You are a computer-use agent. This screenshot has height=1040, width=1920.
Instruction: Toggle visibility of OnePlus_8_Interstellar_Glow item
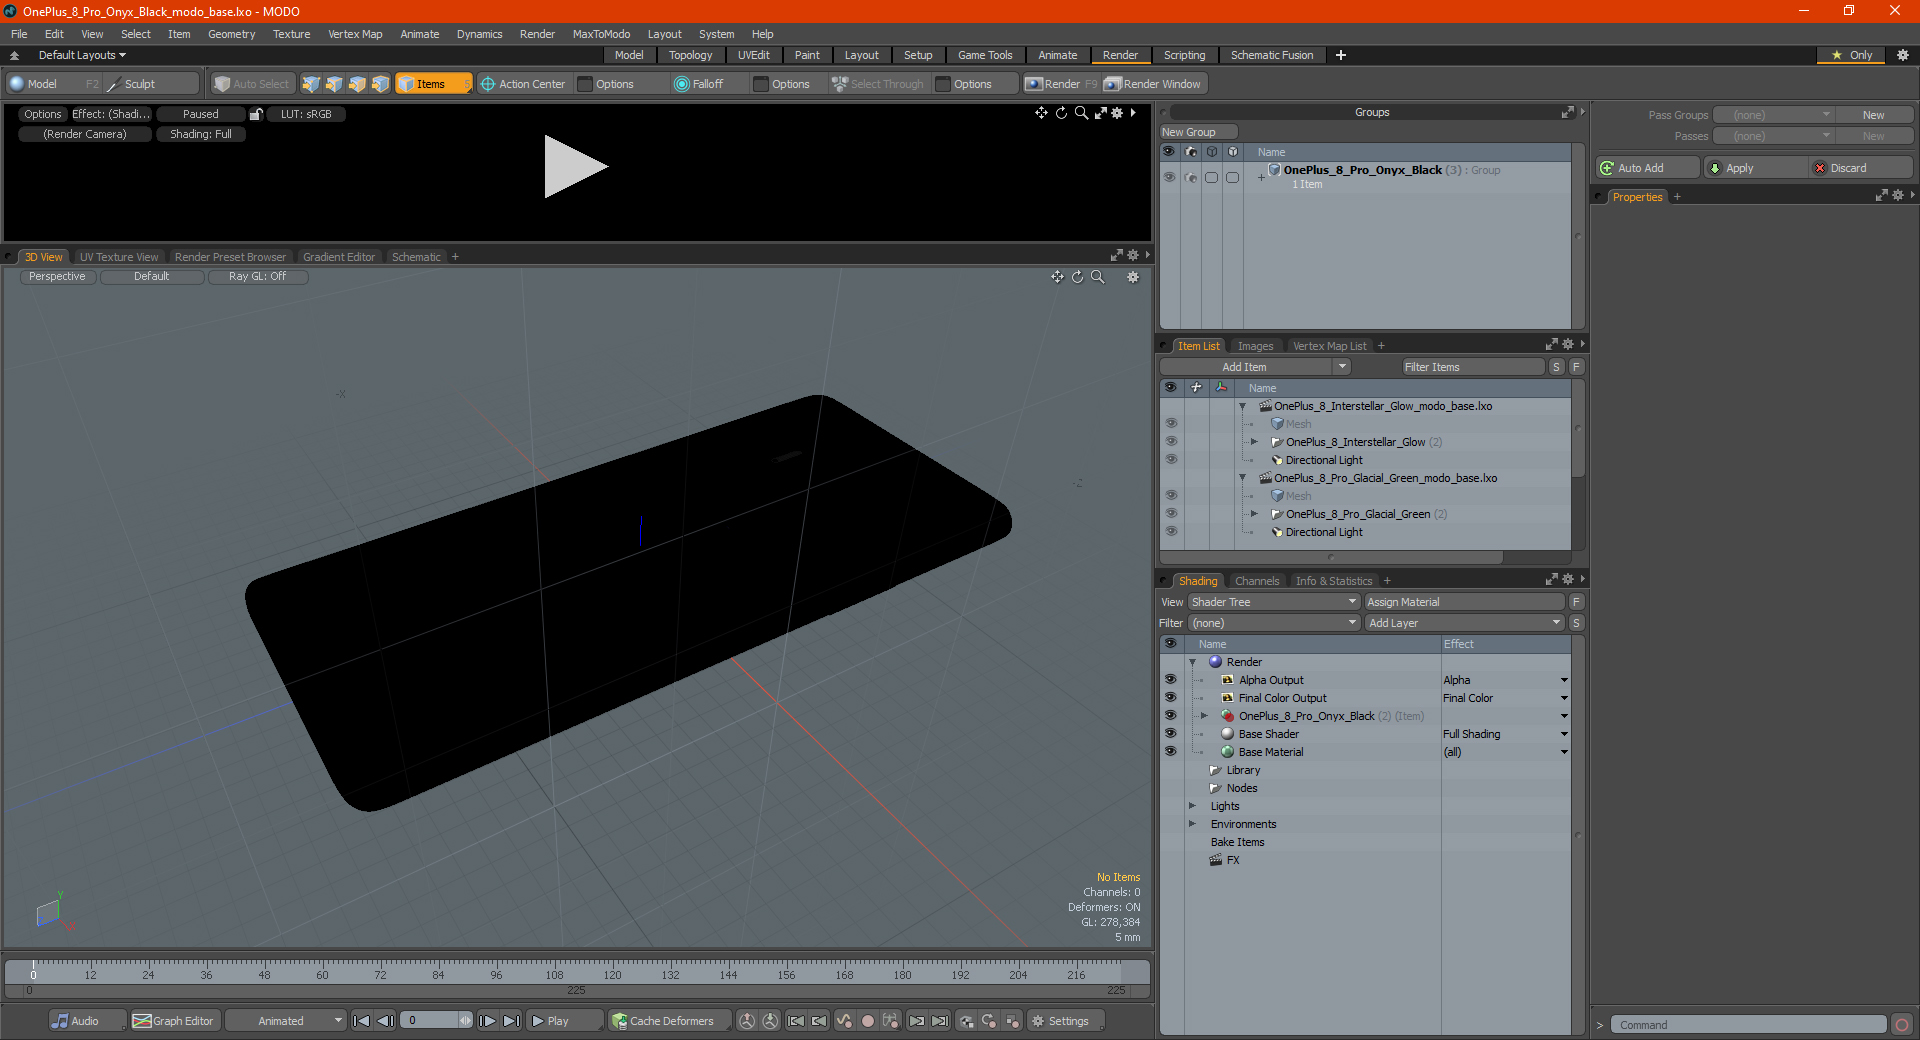click(1171, 442)
